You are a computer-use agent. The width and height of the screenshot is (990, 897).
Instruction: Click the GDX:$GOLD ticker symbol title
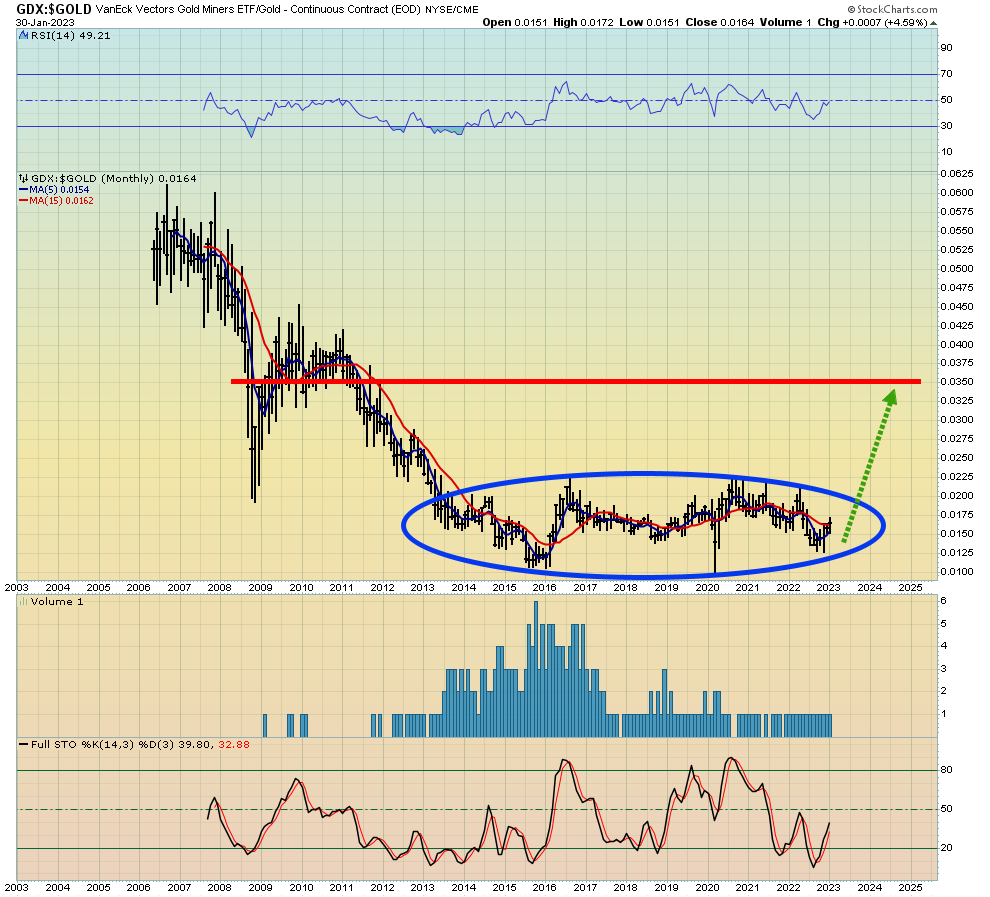54,9
